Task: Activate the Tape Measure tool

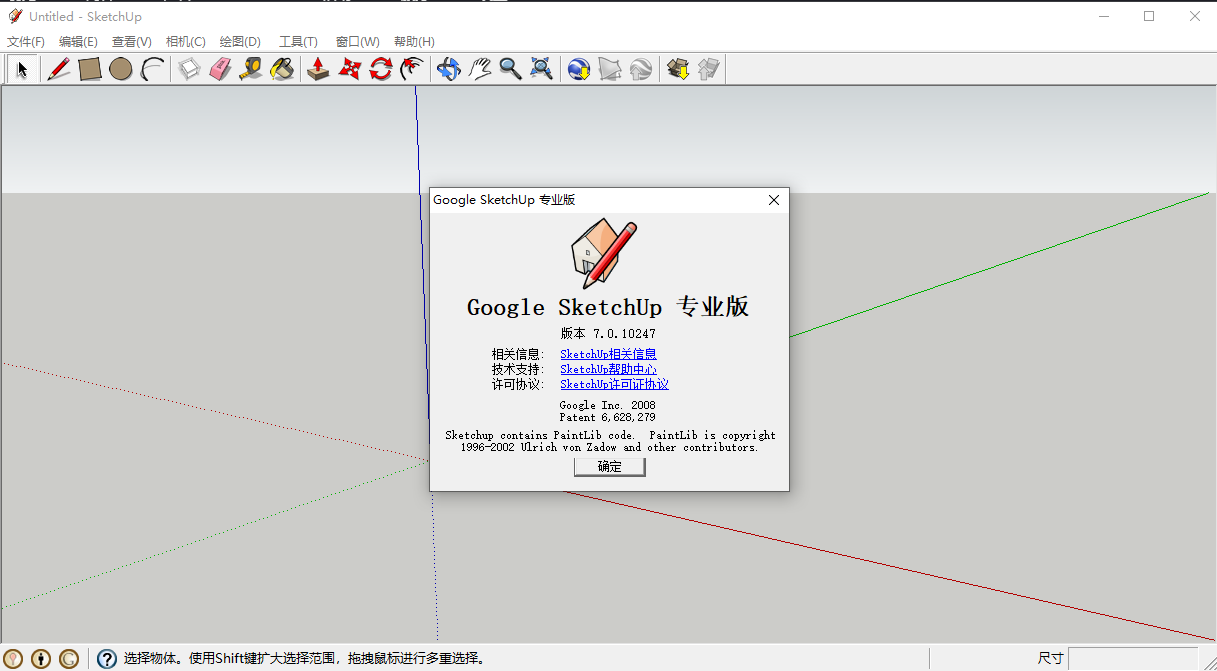Action: [x=251, y=69]
